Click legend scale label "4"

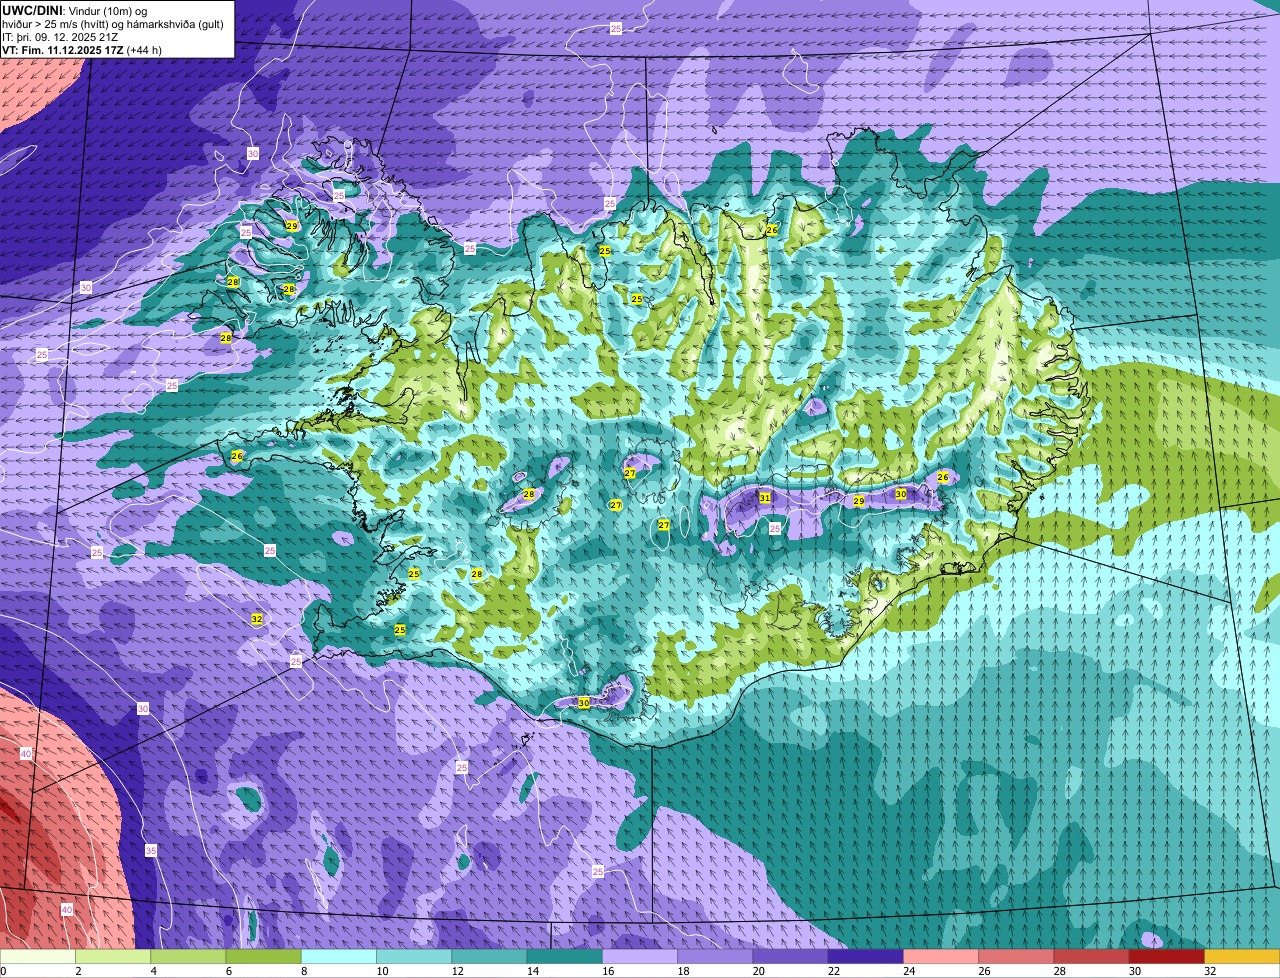tap(152, 971)
